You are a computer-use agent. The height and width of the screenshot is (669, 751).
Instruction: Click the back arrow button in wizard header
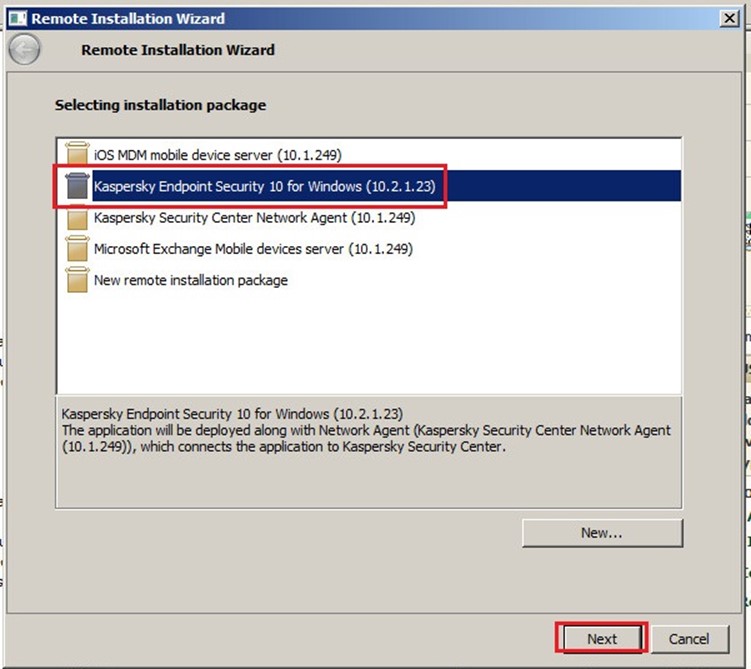24,49
